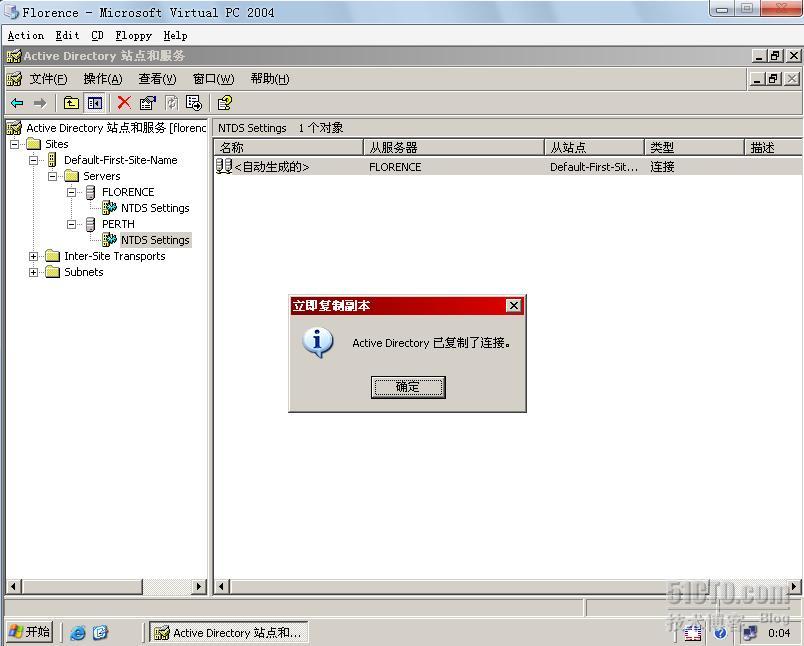
Task: Click the 开始 Start button
Action: (30, 632)
